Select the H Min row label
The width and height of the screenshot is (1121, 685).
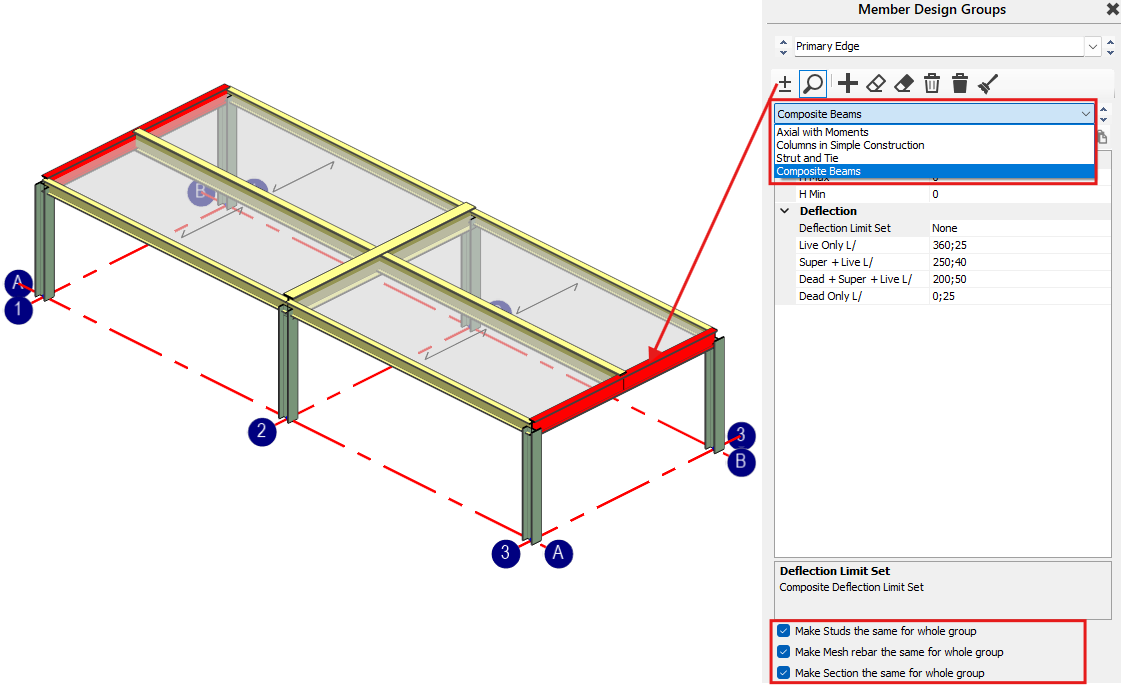812,194
